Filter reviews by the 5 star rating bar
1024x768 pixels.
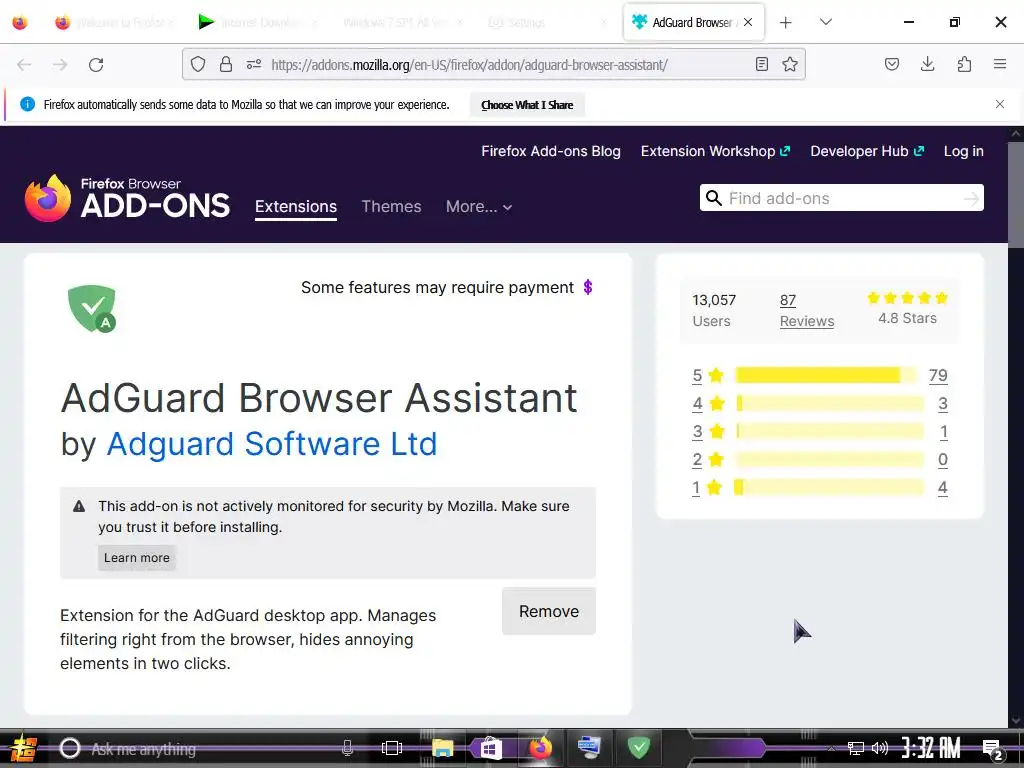(826, 375)
